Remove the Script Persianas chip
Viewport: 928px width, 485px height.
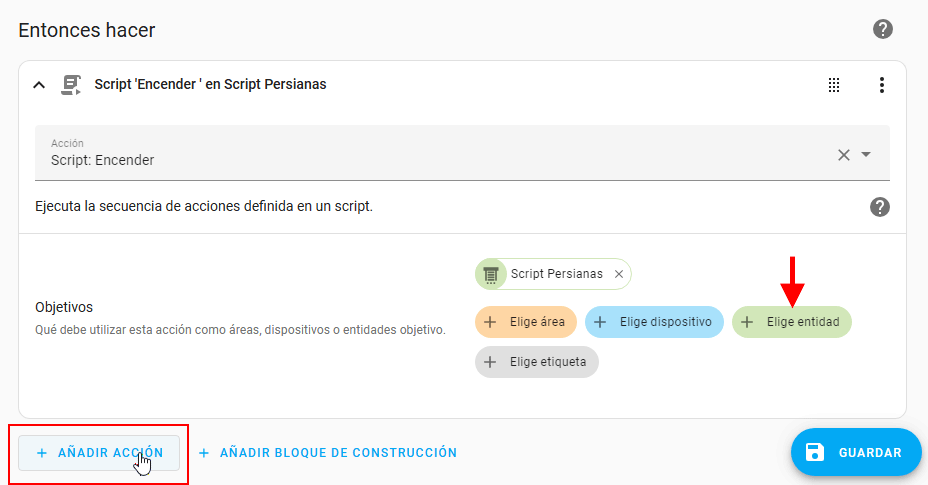tap(619, 274)
